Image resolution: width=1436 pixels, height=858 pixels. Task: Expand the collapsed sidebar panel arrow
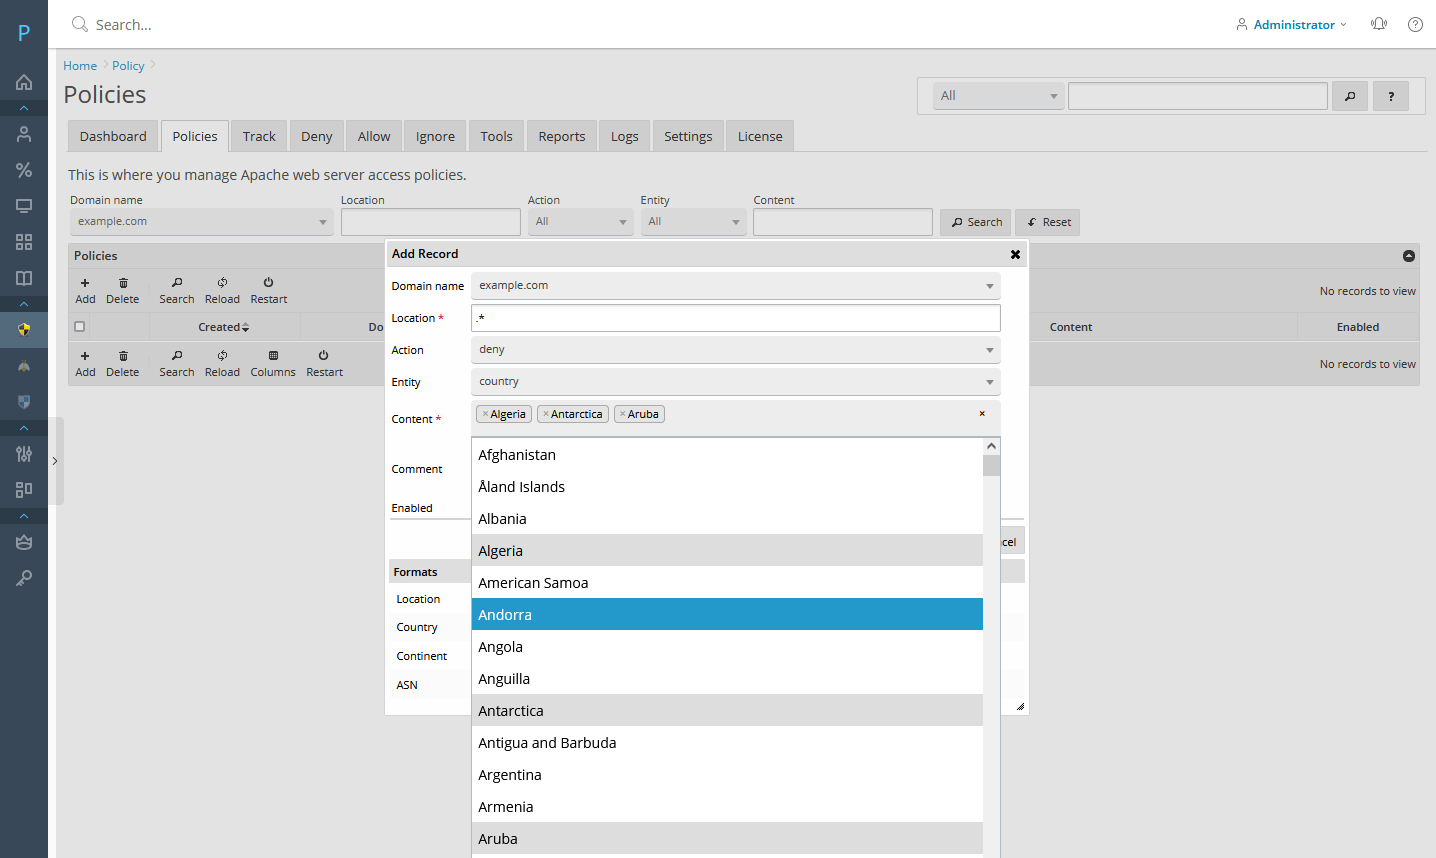[x=55, y=461]
